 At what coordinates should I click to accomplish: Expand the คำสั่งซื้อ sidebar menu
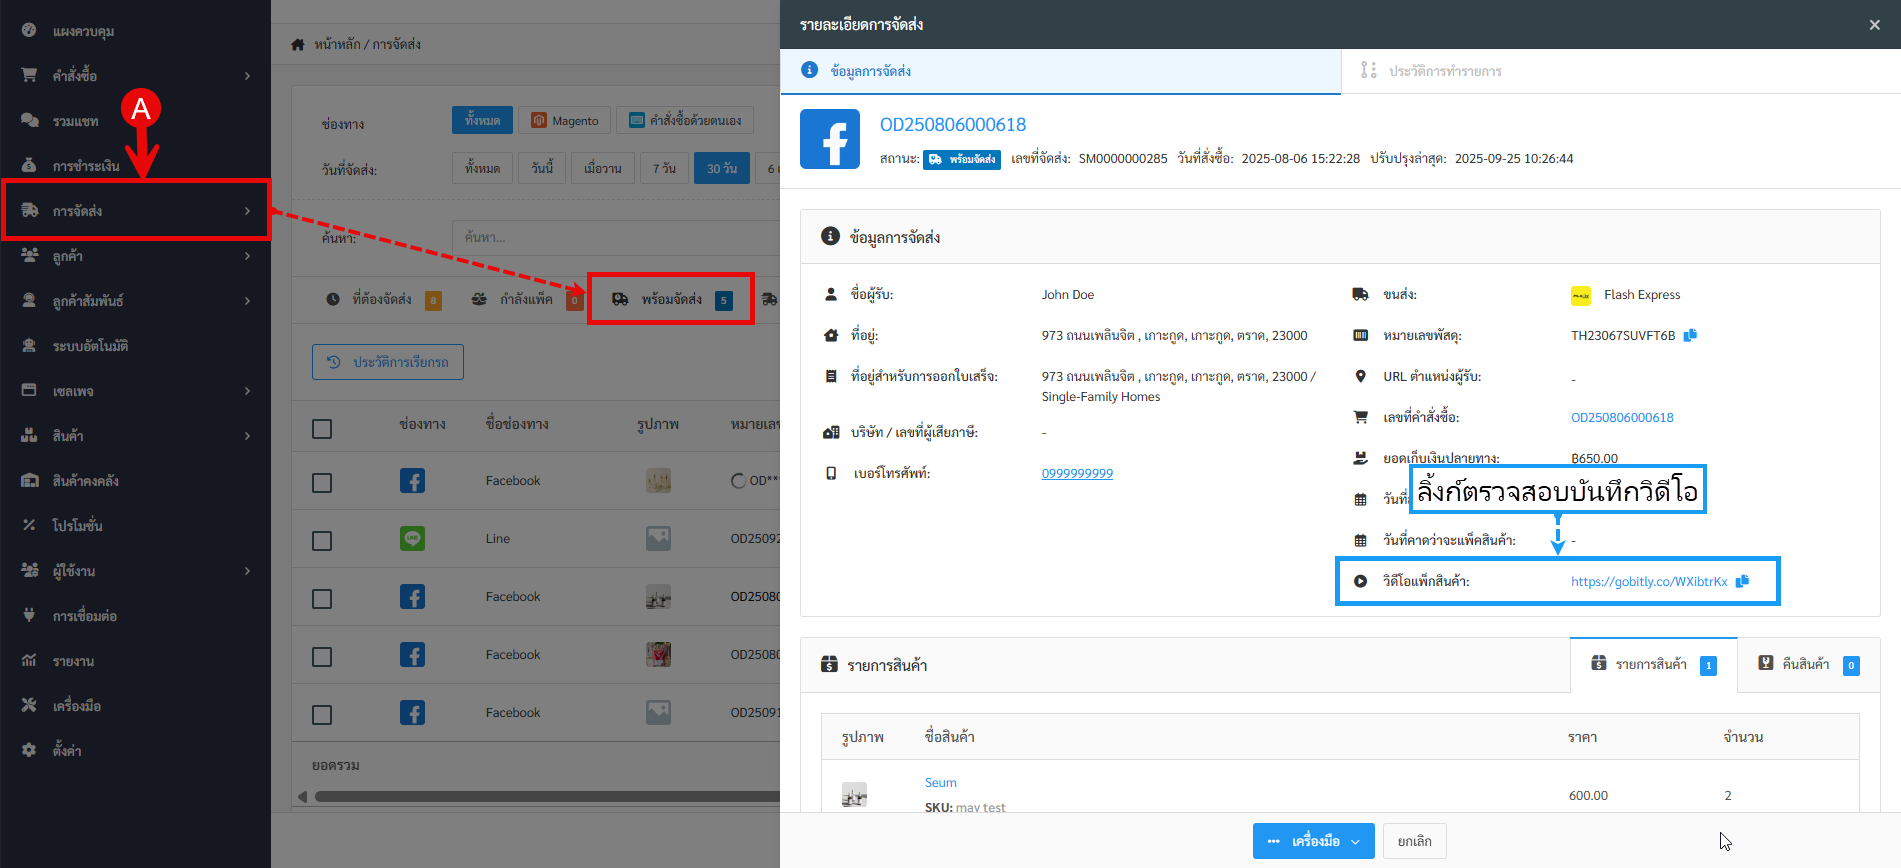[x=135, y=76]
